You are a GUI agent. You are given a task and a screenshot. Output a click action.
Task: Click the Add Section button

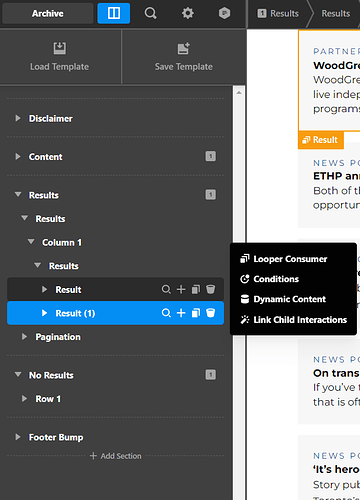(x=116, y=456)
